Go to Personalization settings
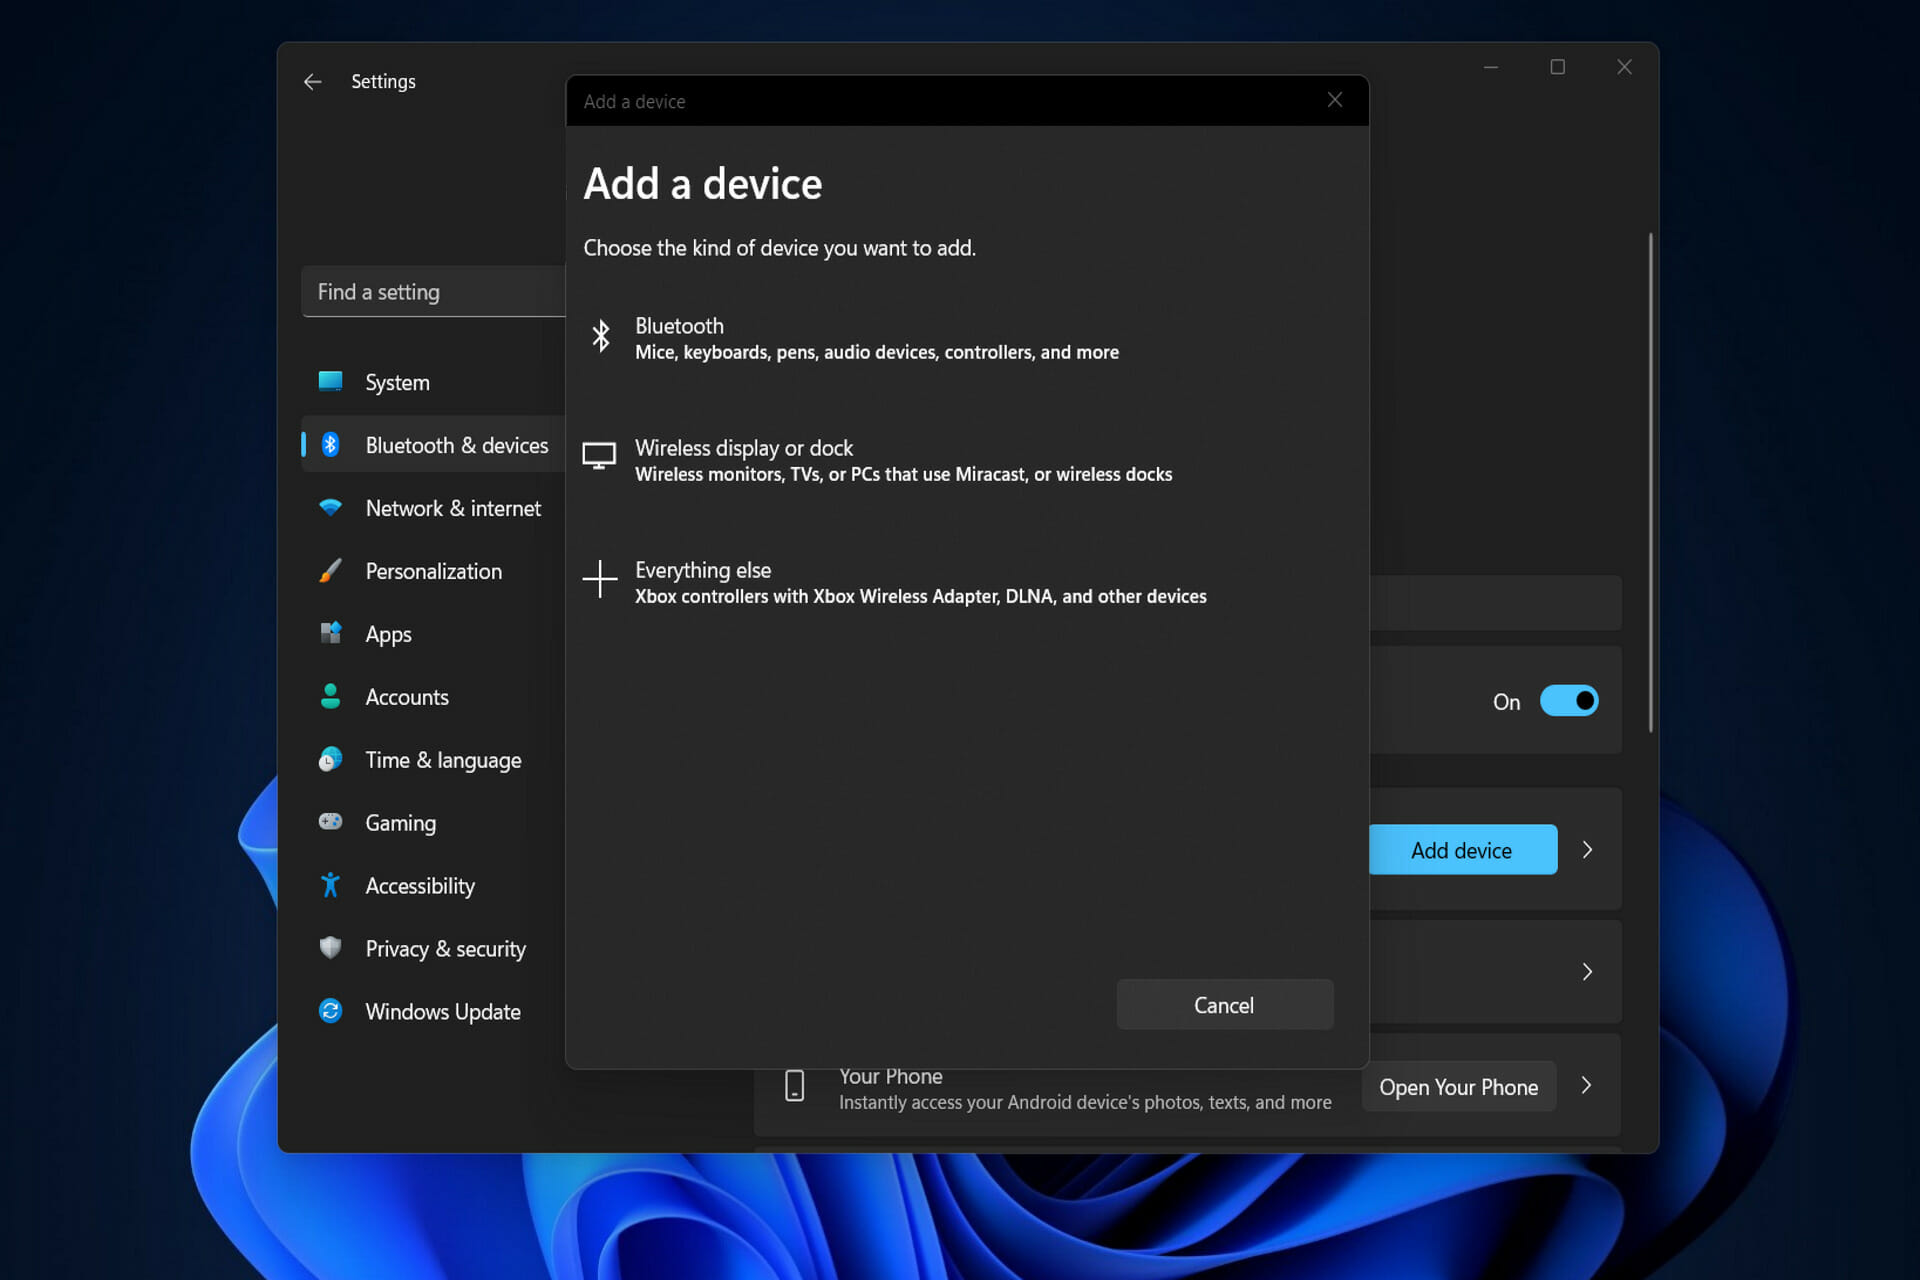Screen dimensions: 1920x1280 pos(433,571)
